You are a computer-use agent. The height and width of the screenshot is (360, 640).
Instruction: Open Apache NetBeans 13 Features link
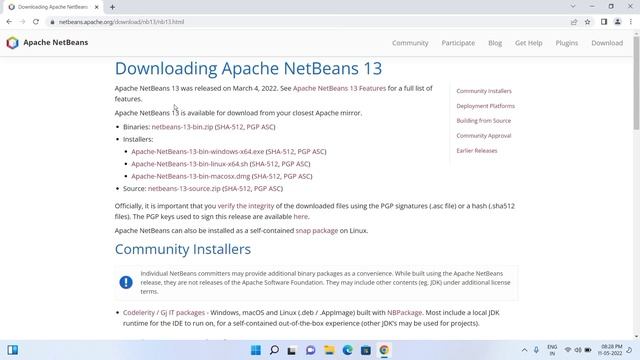pos(339,88)
